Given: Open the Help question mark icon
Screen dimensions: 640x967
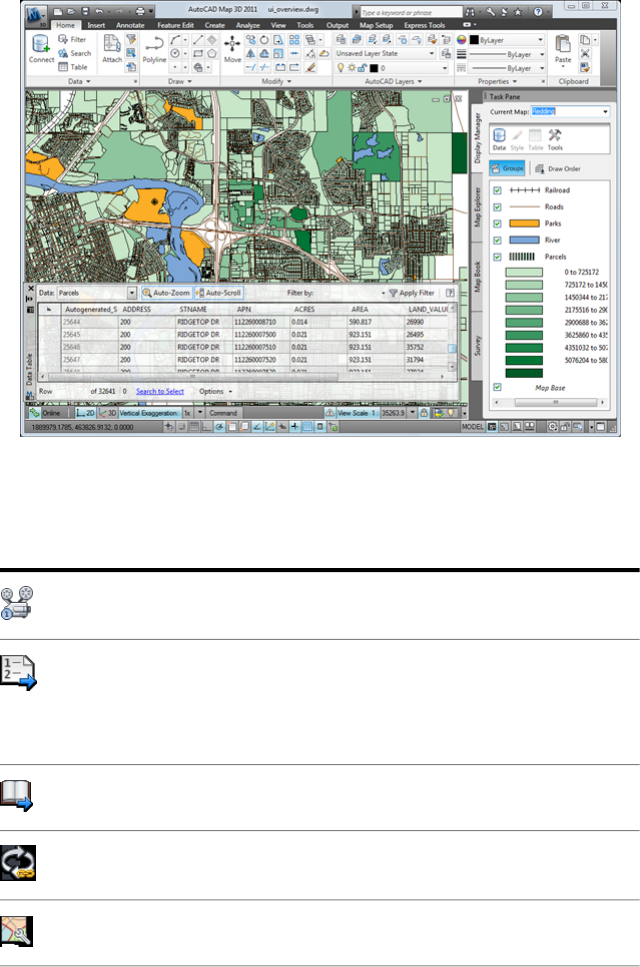Looking at the screenshot, I should (538, 12).
